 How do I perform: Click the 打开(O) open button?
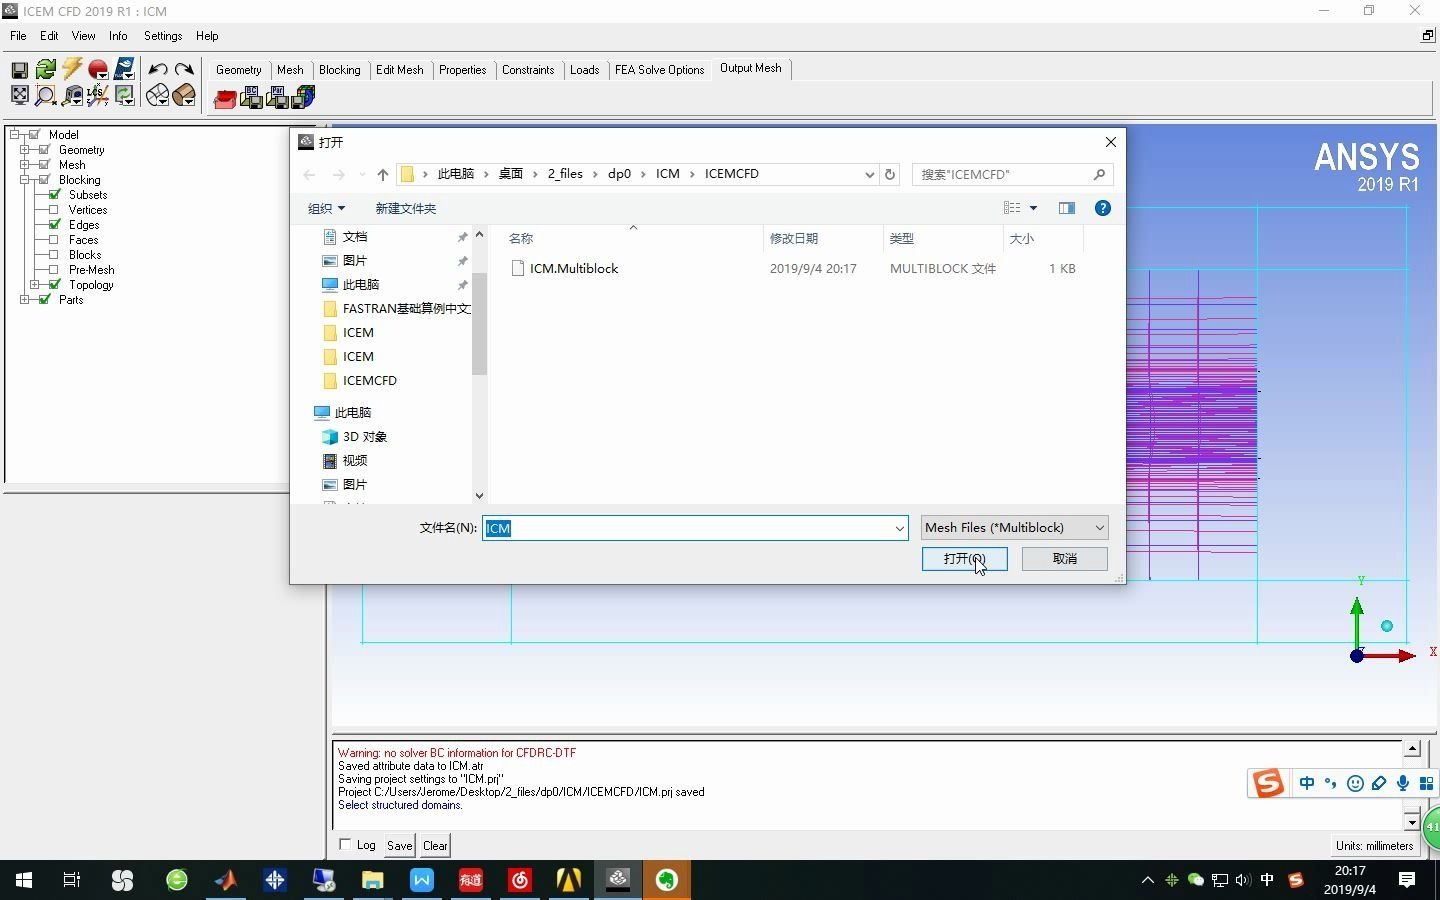[x=964, y=559]
